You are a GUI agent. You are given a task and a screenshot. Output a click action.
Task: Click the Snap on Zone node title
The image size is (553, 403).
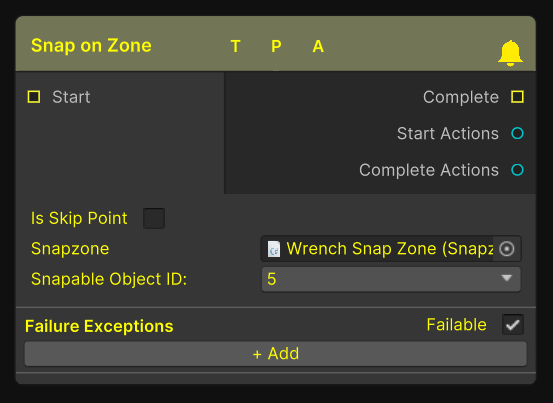[91, 45]
